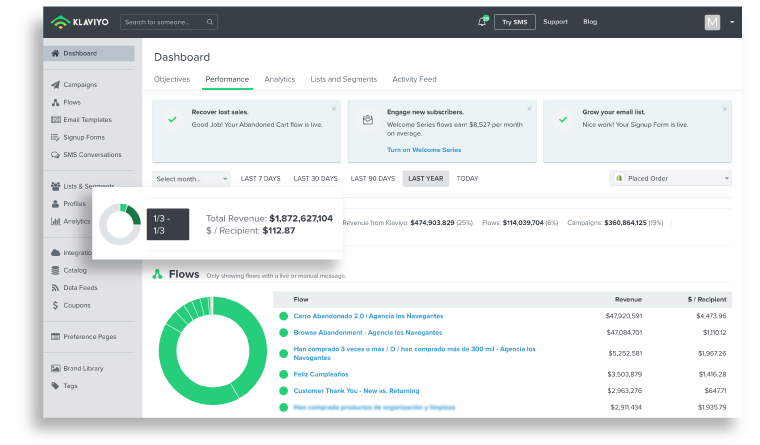Select TODAY range
Image resolution: width=760 pixels, height=445 pixels.
tap(467, 178)
